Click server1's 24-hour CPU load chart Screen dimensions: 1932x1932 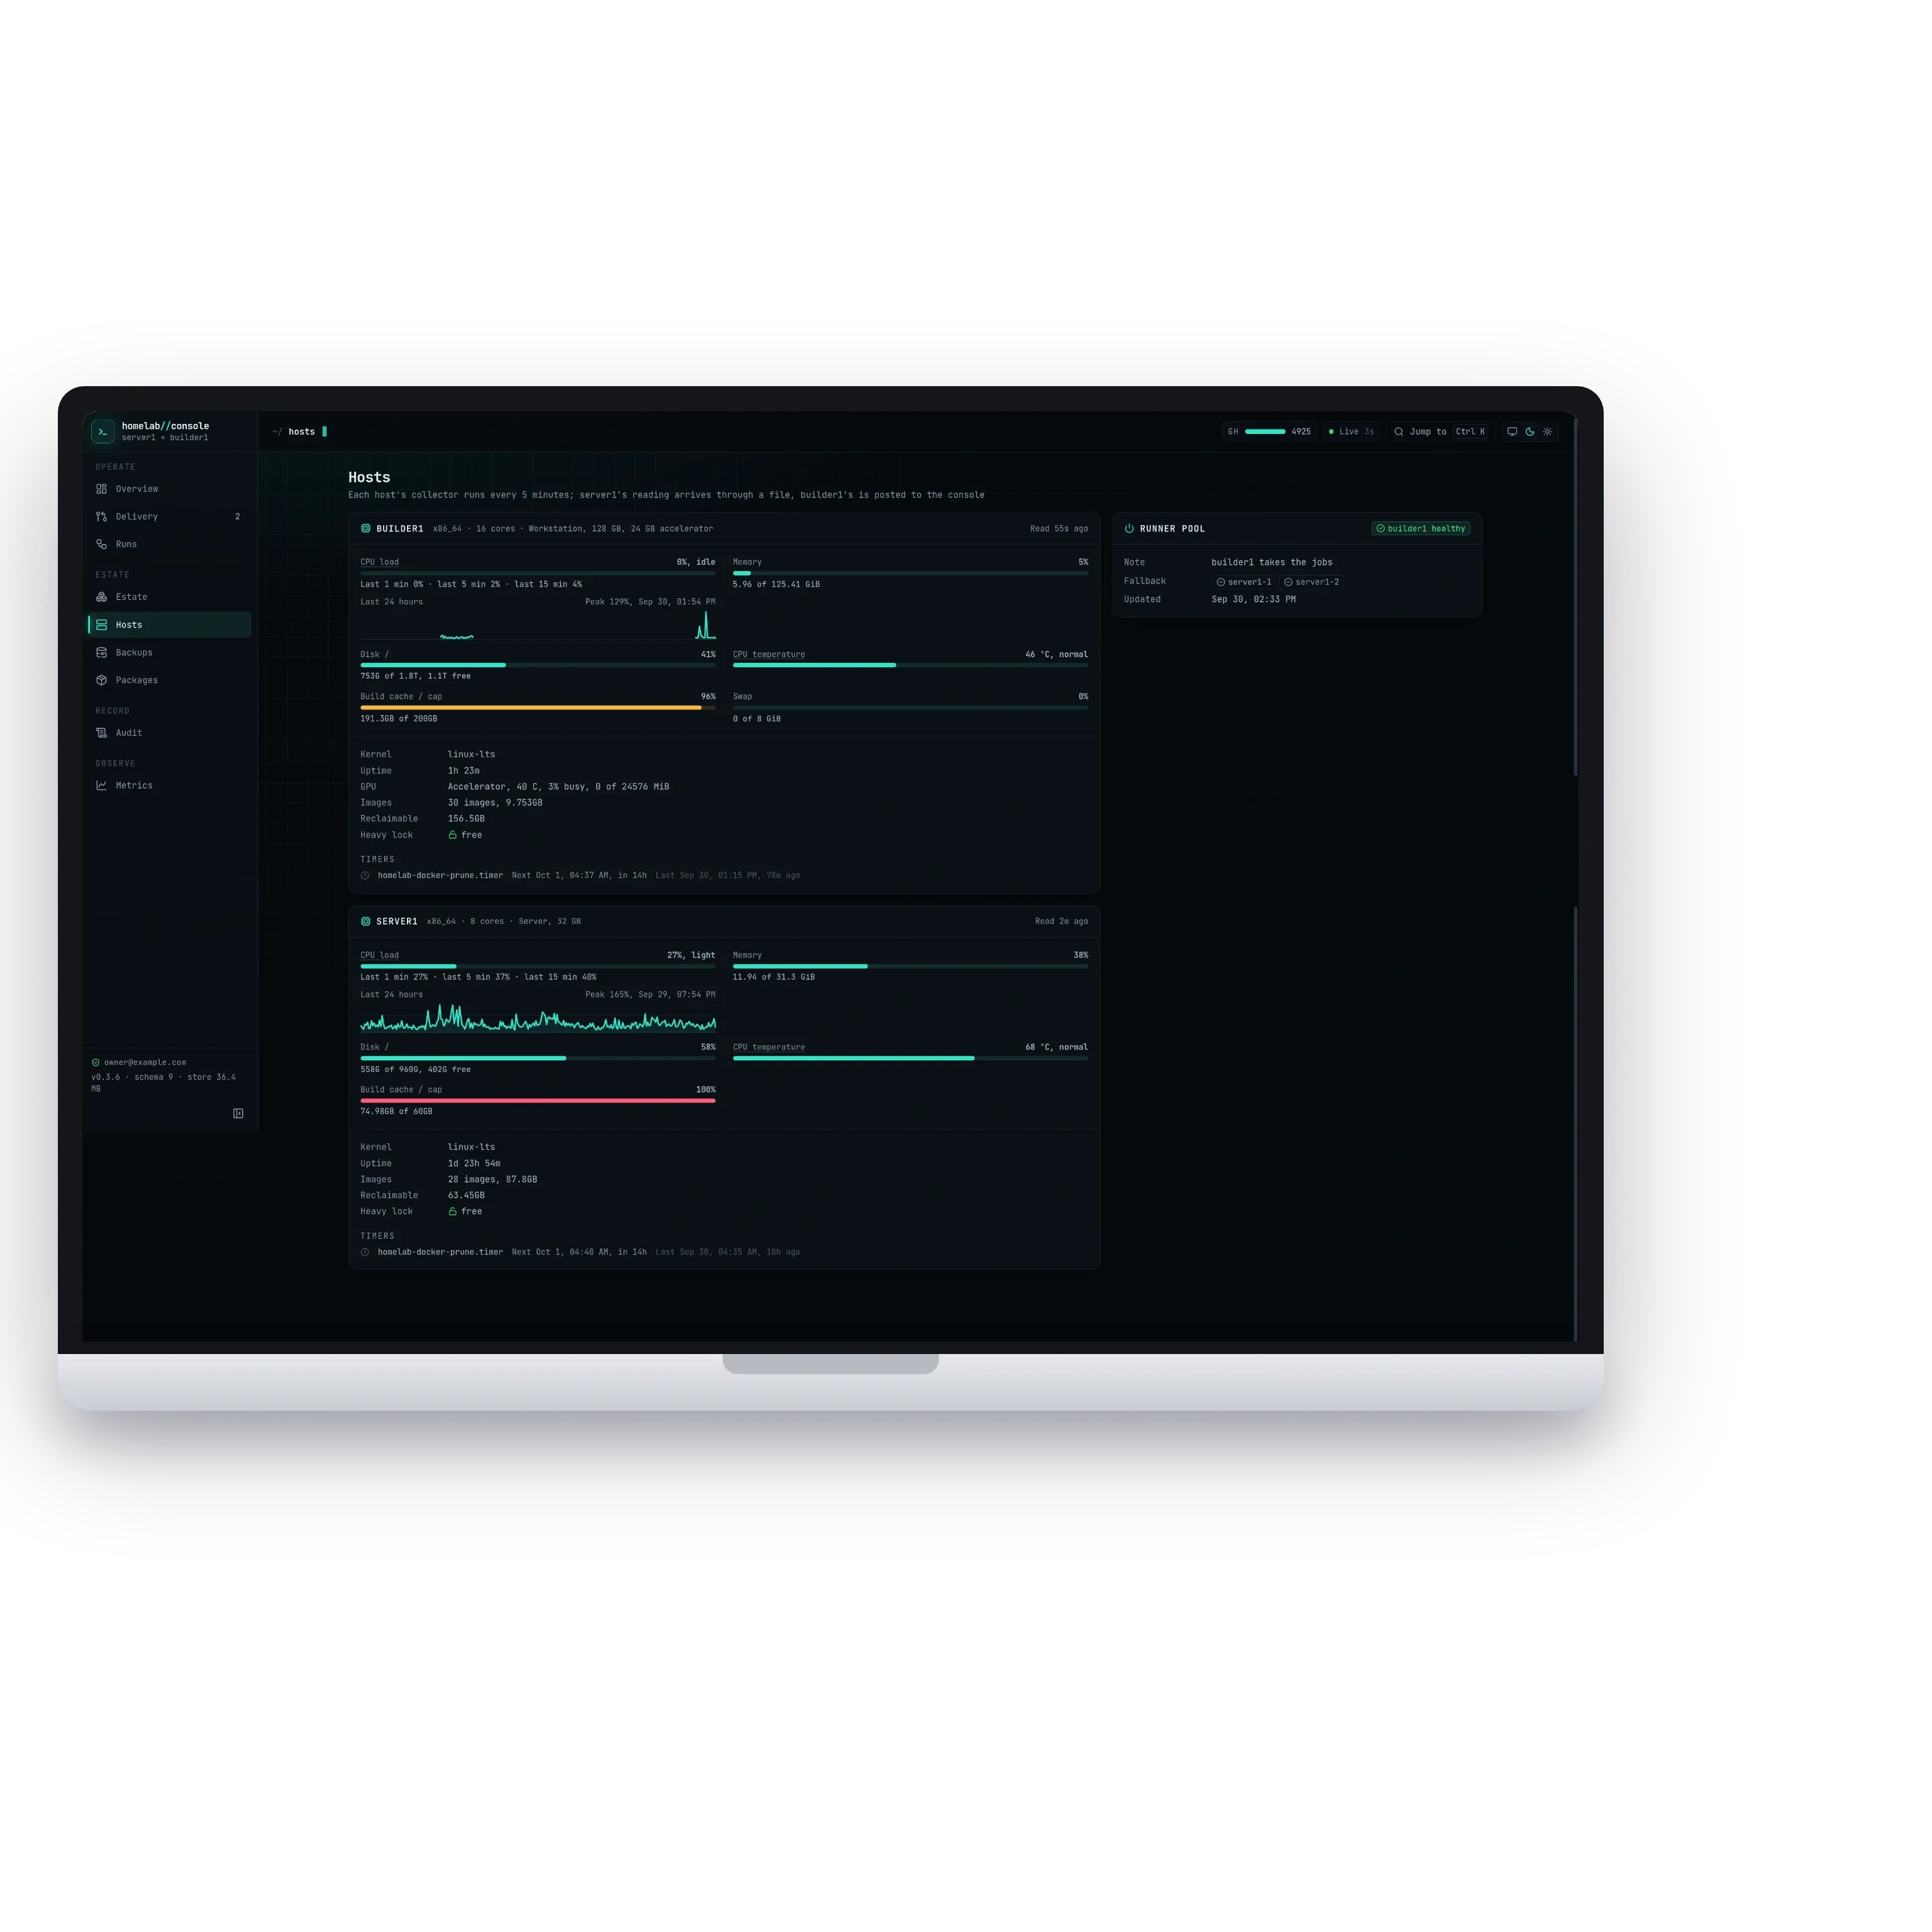pyautogui.click(x=538, y=1018)
